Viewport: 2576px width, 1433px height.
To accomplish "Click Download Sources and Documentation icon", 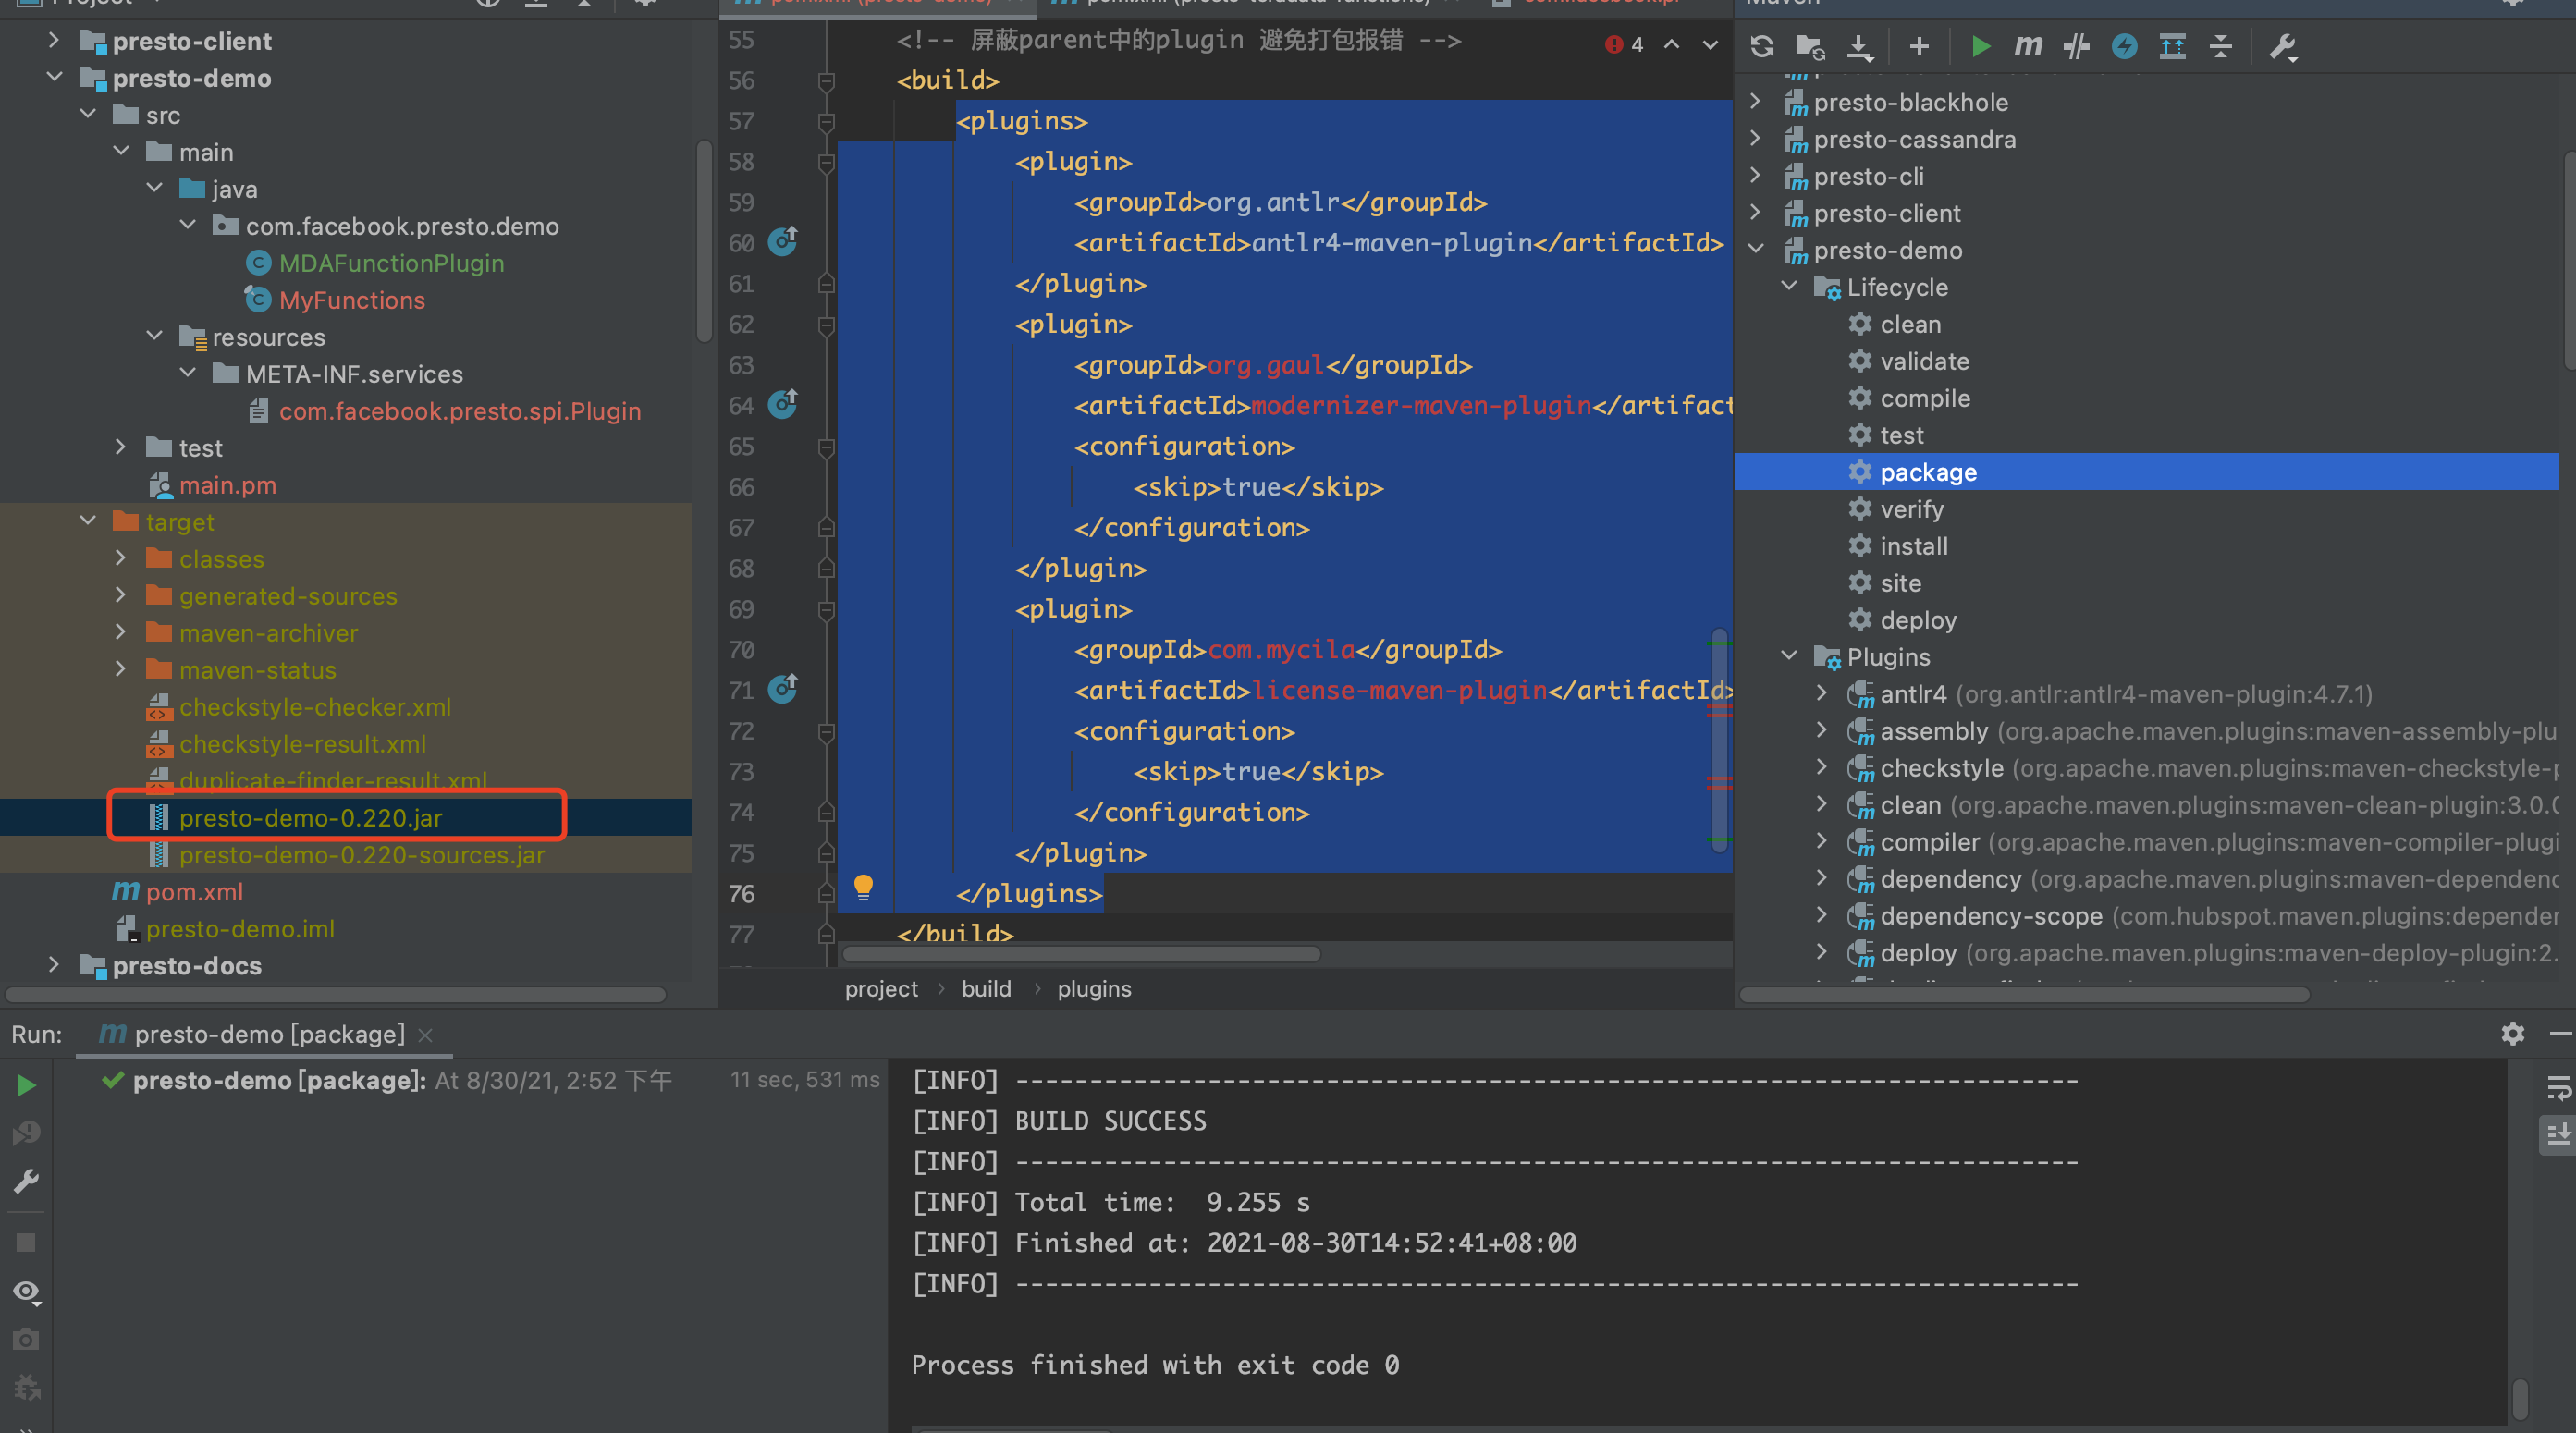I will point(1858,46).
